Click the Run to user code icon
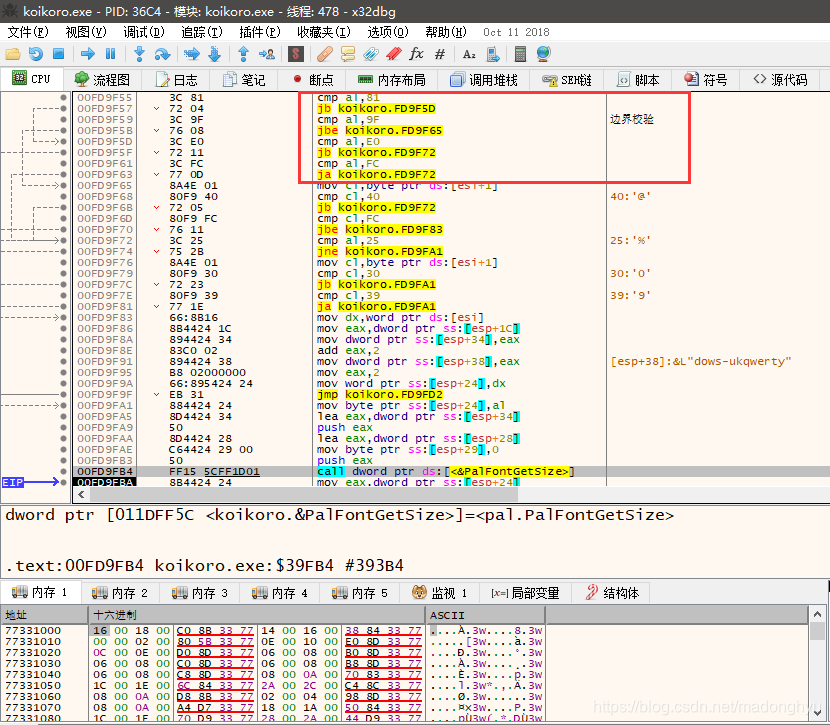Screen dimensions: 830x725 pyautogui.click(x=267, y=54)
